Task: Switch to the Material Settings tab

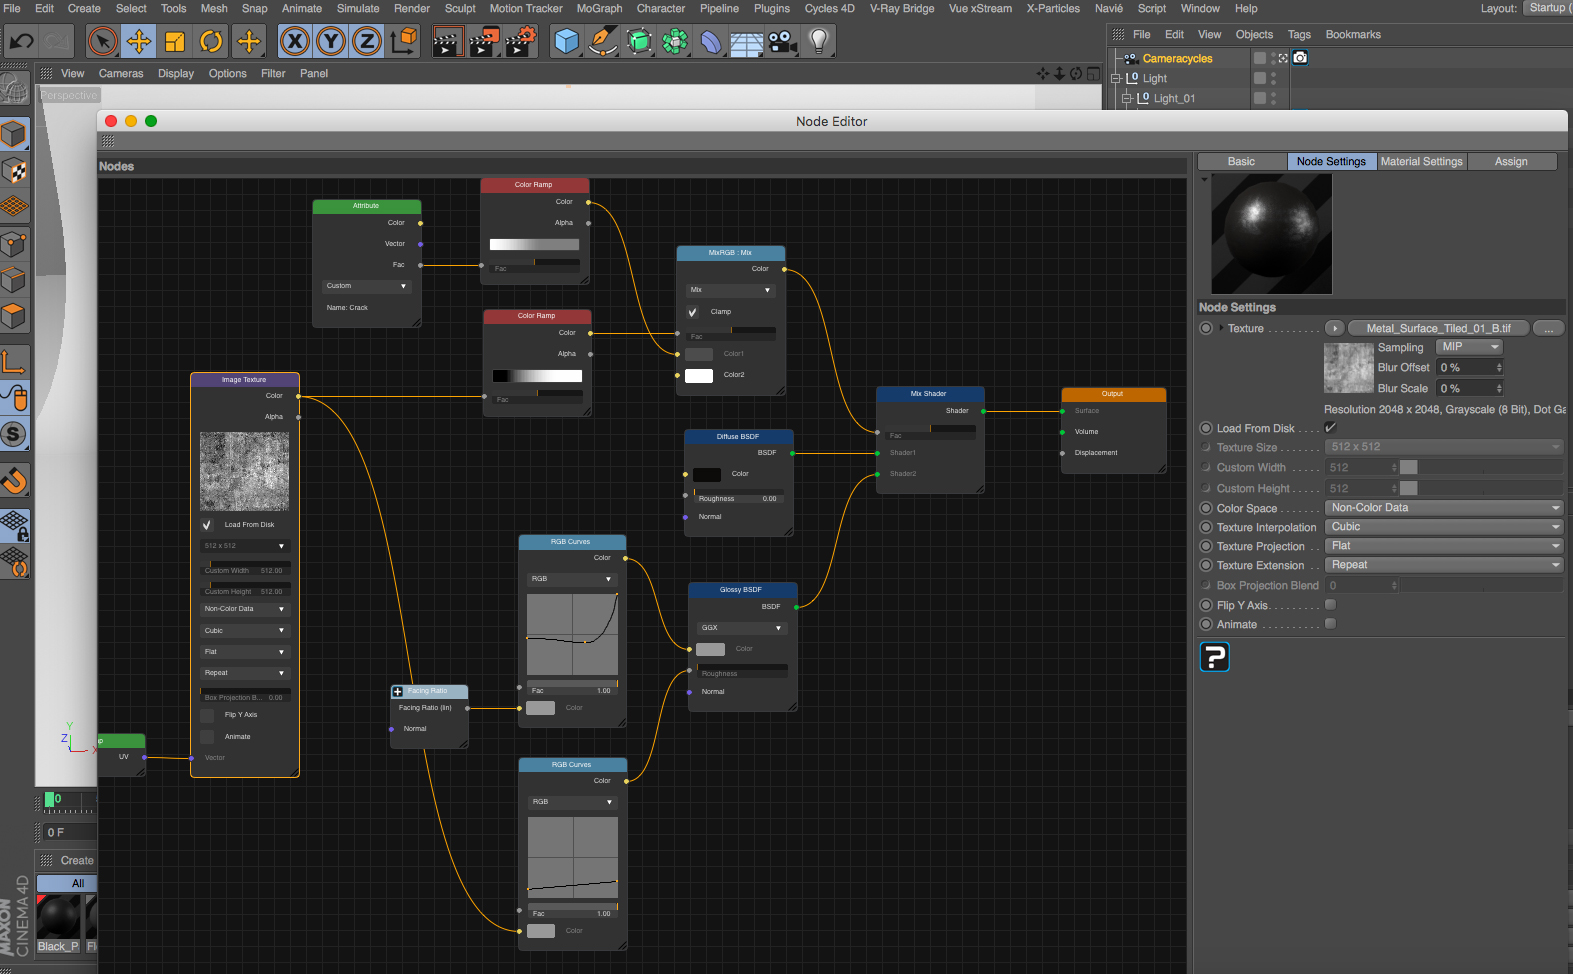Action: click(x=1421, y=162)
